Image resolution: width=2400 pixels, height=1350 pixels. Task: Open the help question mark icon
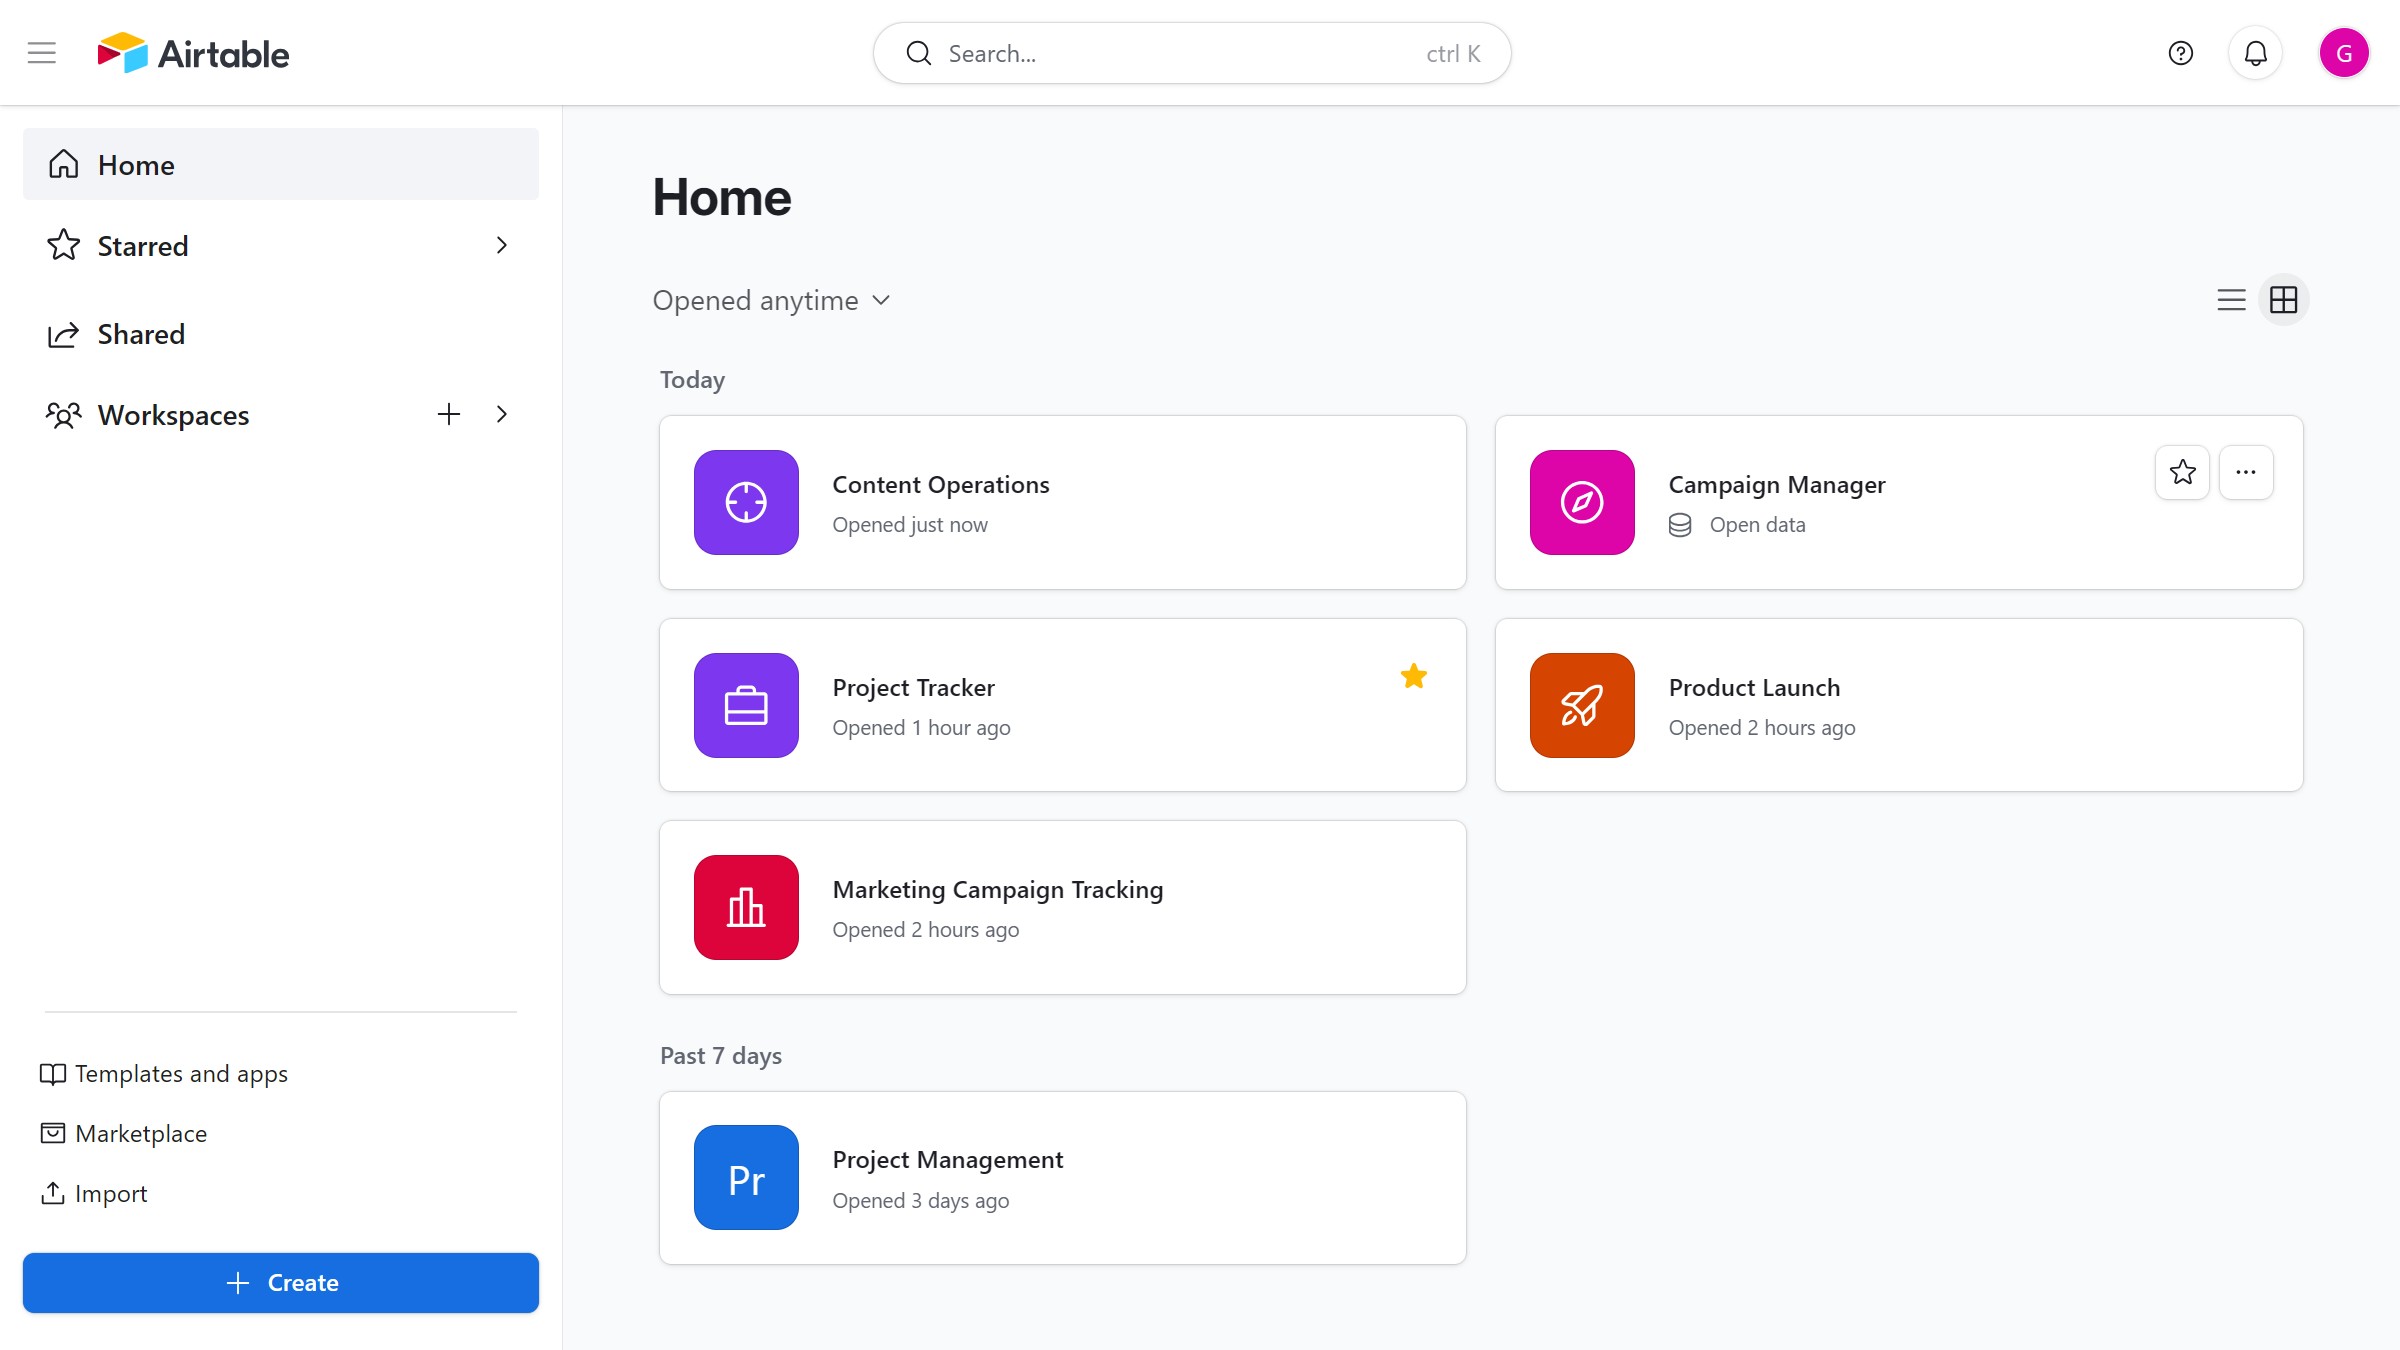(x=2180, y=53)
